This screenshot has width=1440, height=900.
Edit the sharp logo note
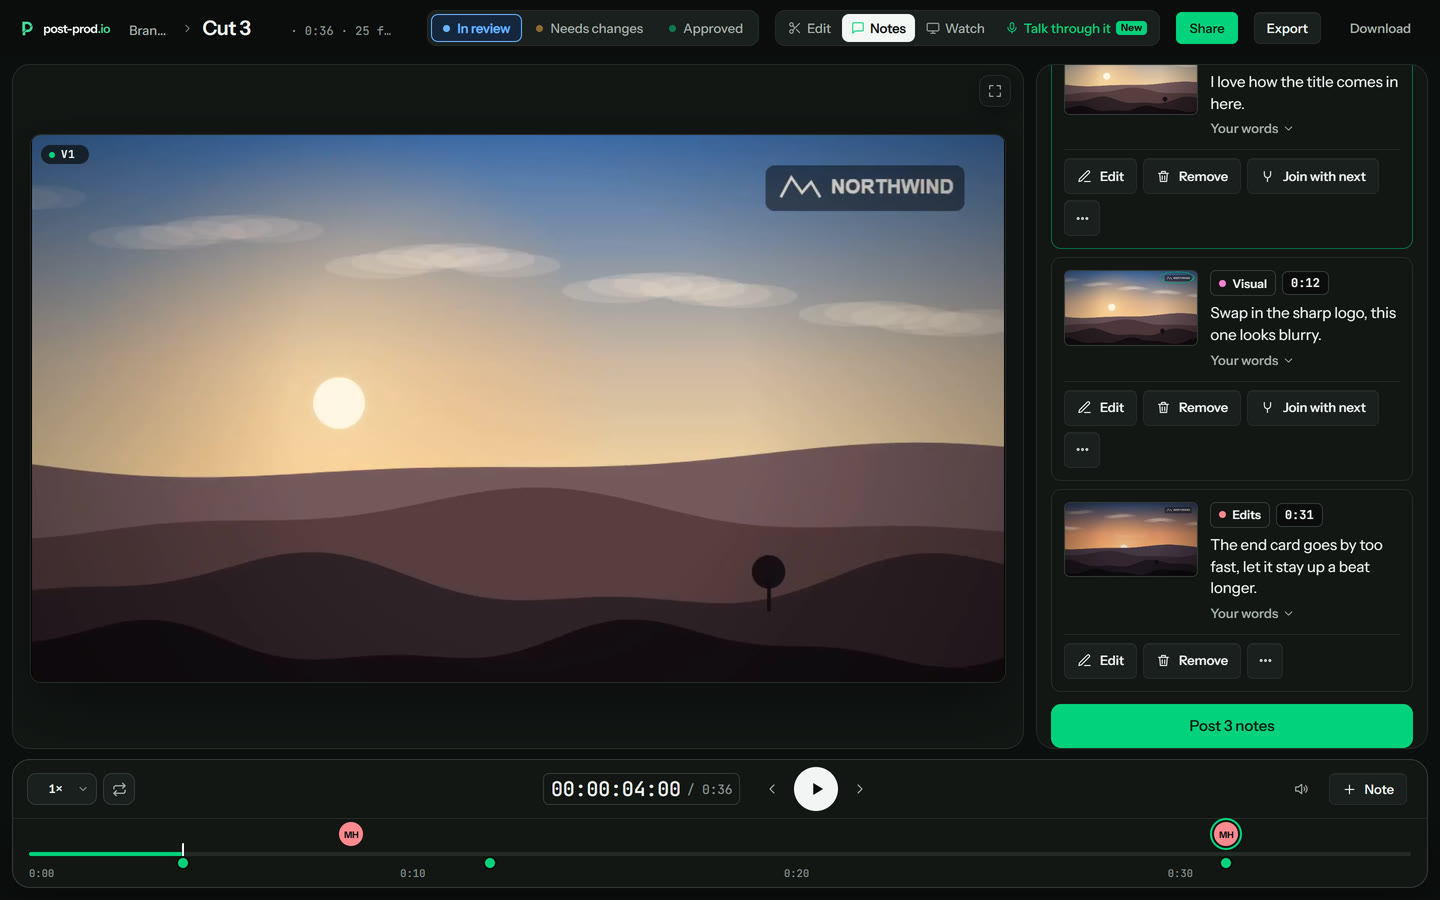tap(1100, 408)
